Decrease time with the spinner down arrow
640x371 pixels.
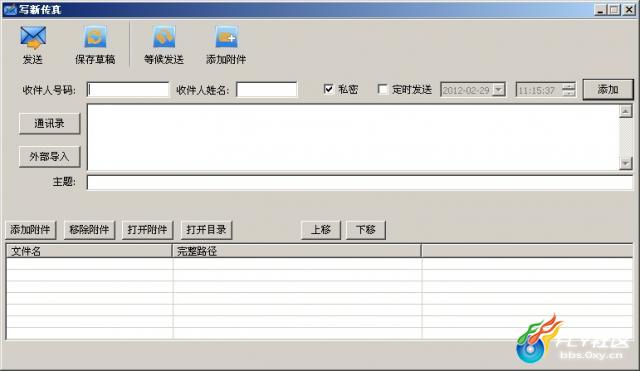click(x=568, y=93)
